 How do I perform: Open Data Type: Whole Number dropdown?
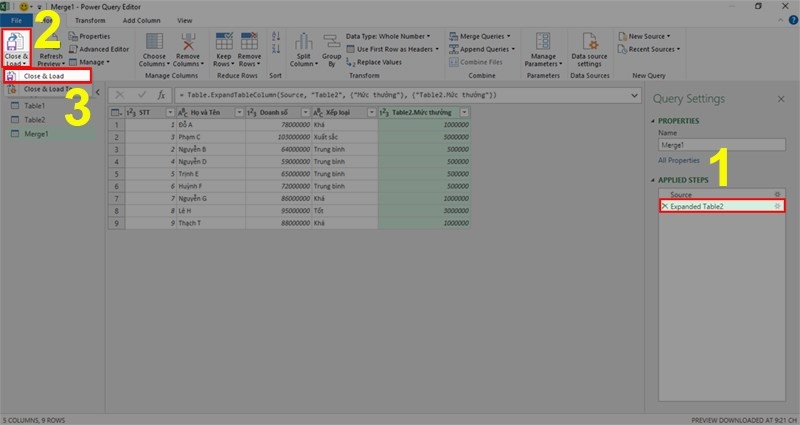click(x=388, y=36)
